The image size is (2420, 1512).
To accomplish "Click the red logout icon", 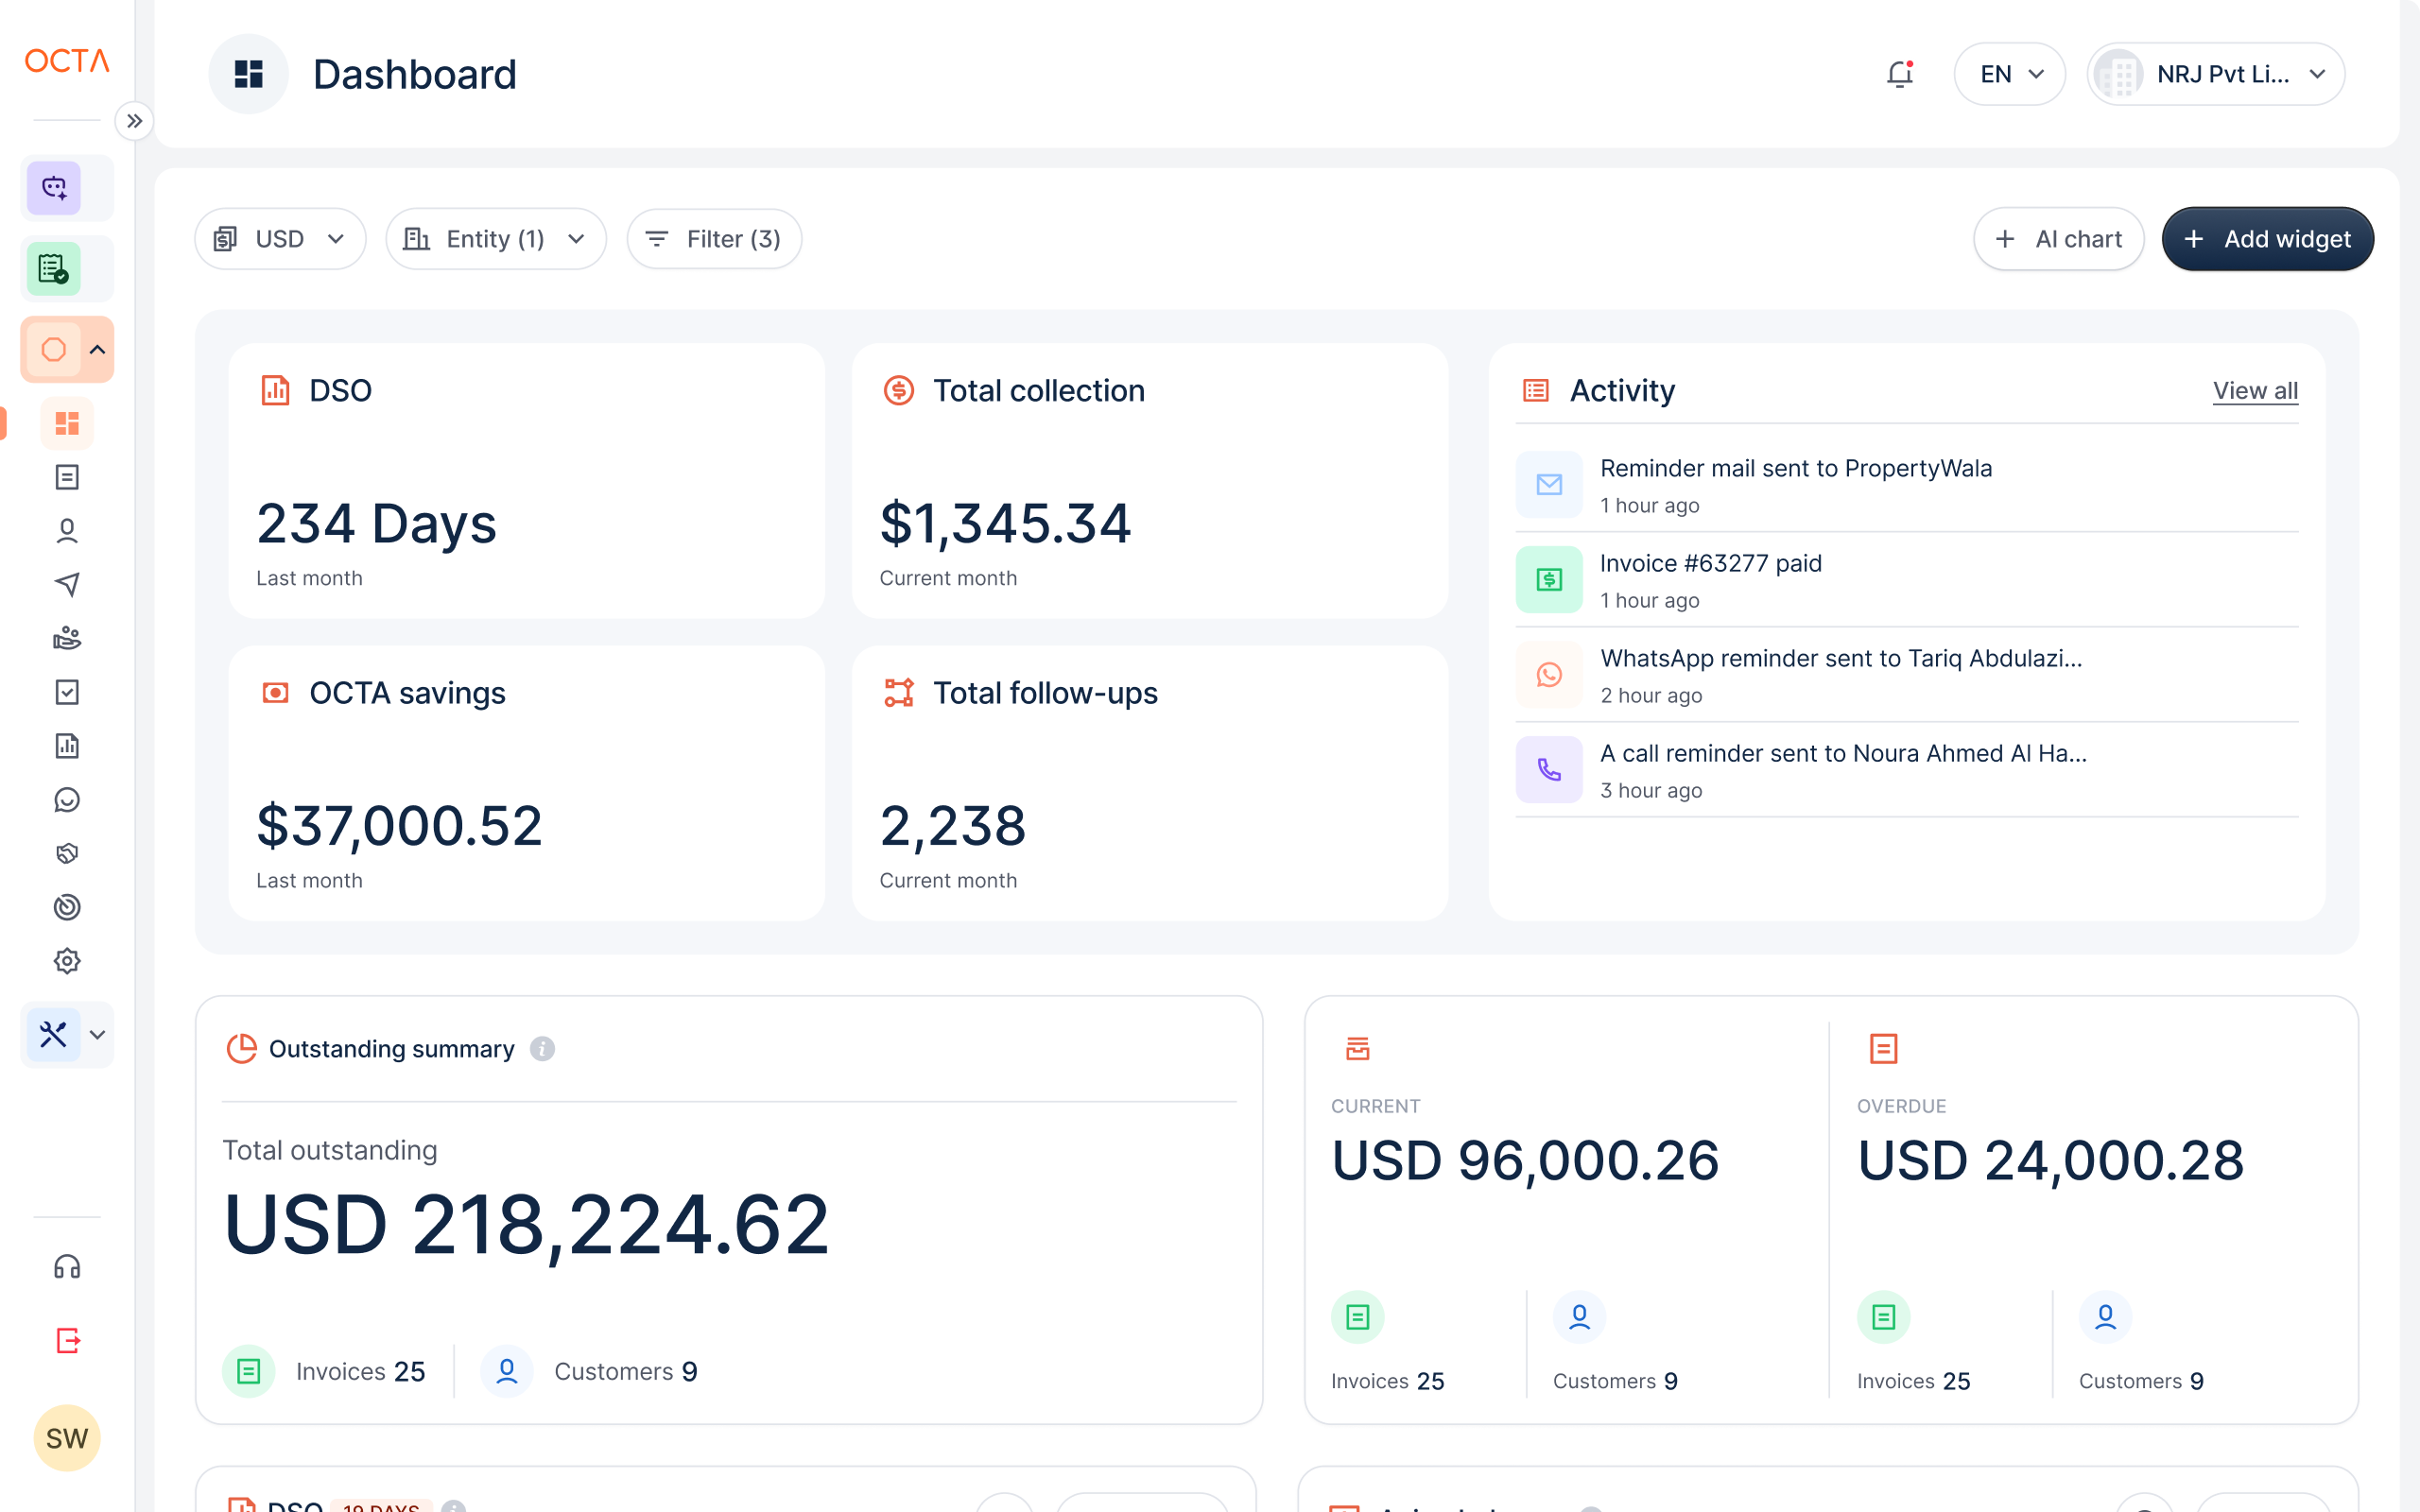I will click(x=67, y=1341).
